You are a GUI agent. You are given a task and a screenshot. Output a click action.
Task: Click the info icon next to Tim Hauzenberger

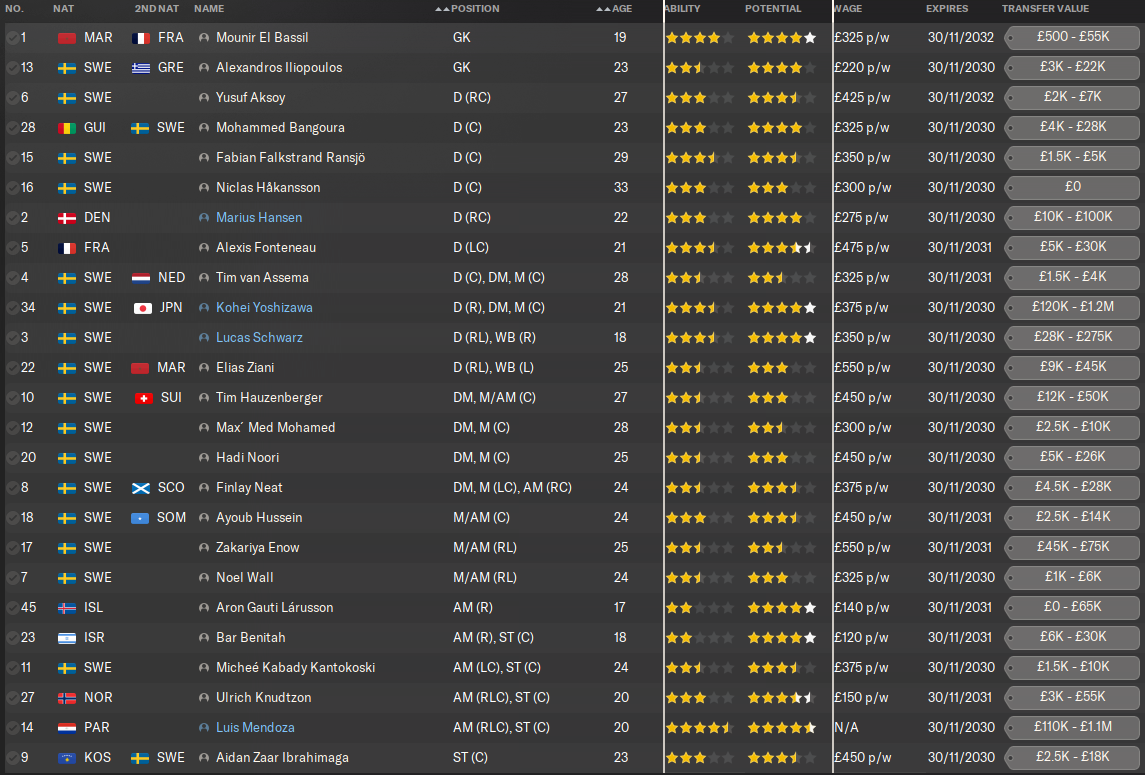(205, 398)
